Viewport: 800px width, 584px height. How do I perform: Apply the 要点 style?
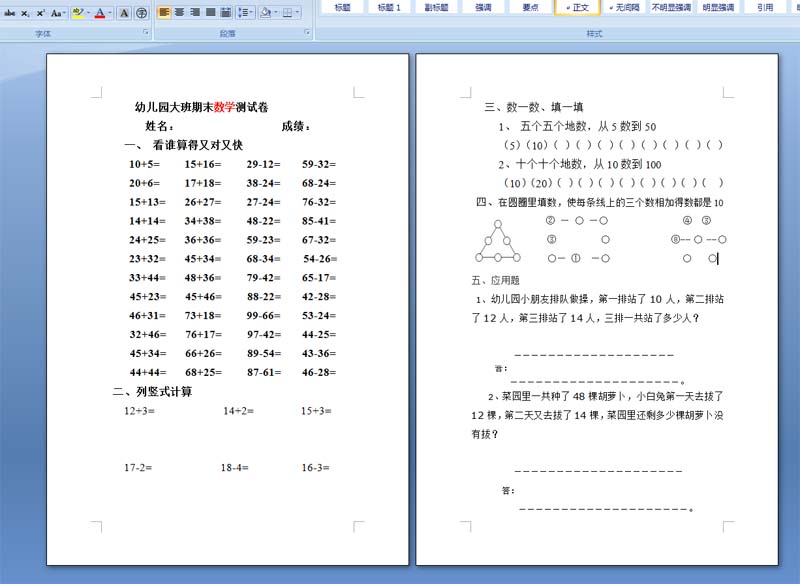tap(530, 7)
